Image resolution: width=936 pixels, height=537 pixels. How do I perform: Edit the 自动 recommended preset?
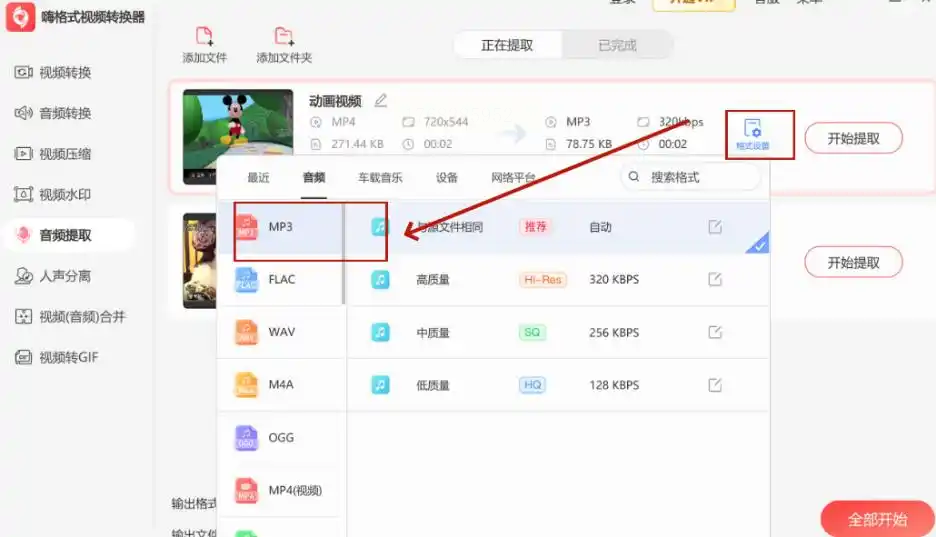pos(715,227)
